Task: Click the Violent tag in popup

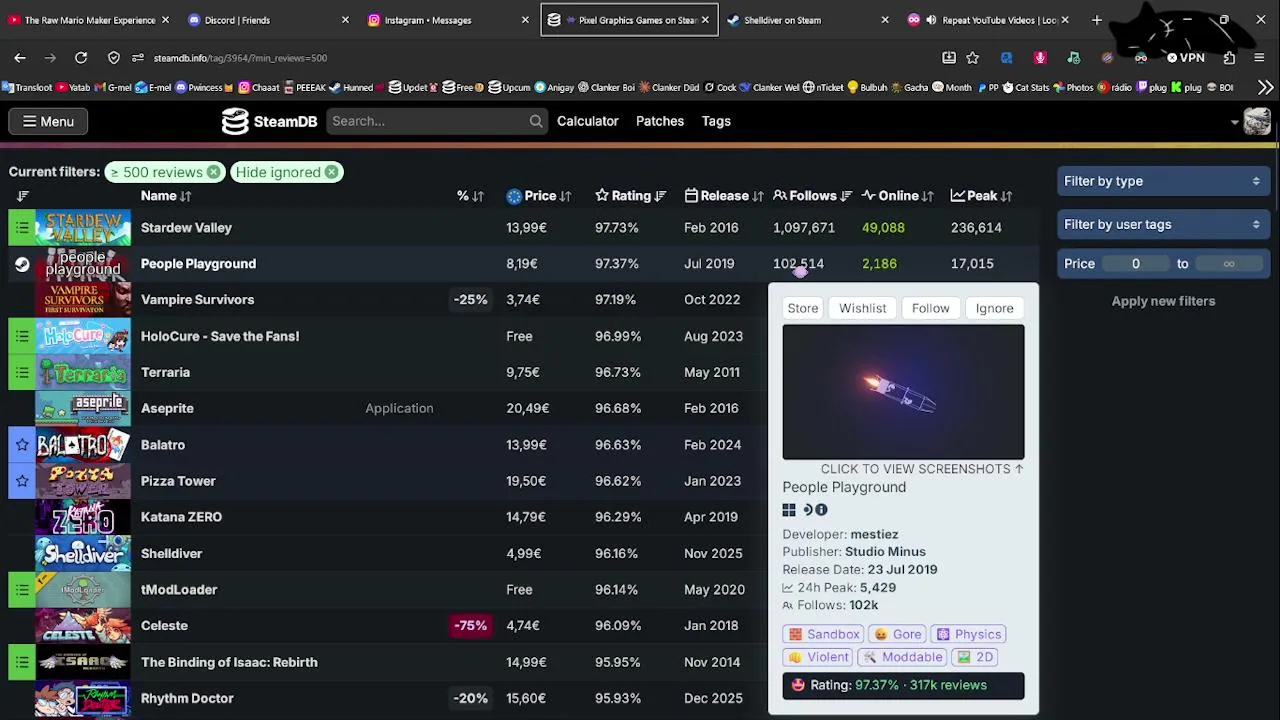Action: [818, 657]
